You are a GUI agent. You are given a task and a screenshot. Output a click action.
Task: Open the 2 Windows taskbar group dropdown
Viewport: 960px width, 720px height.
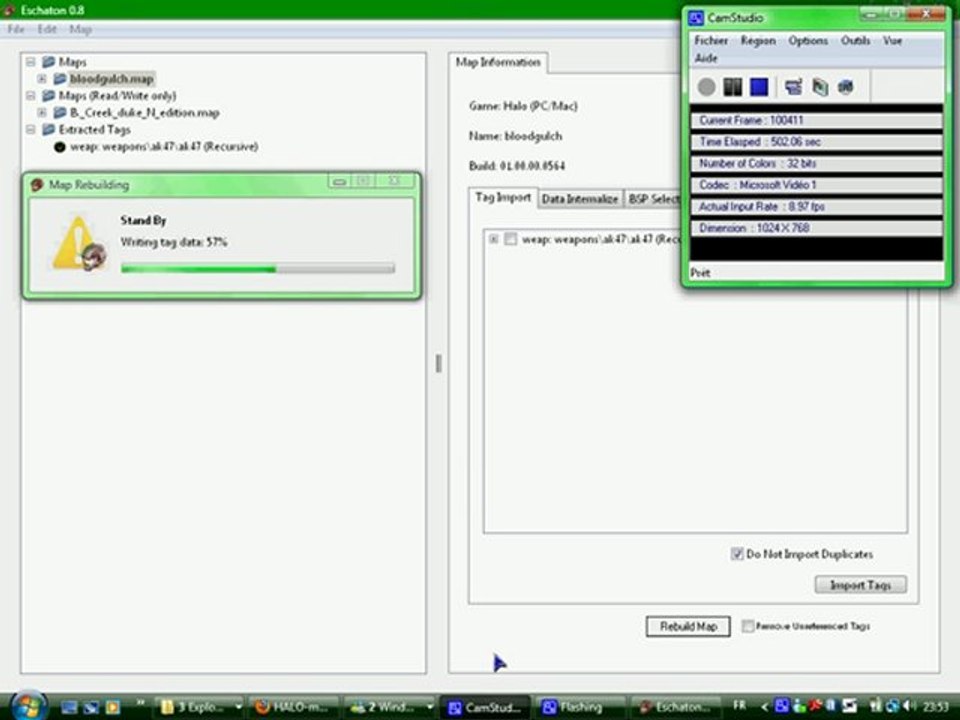[429, 707]
